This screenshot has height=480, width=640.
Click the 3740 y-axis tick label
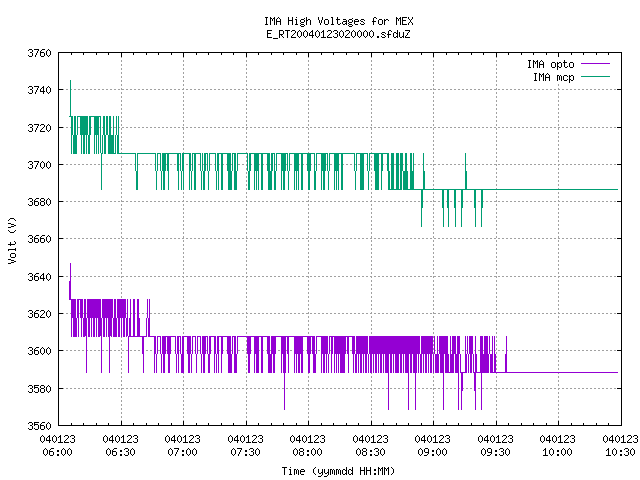pyautogui.click(x=40, y=90)
